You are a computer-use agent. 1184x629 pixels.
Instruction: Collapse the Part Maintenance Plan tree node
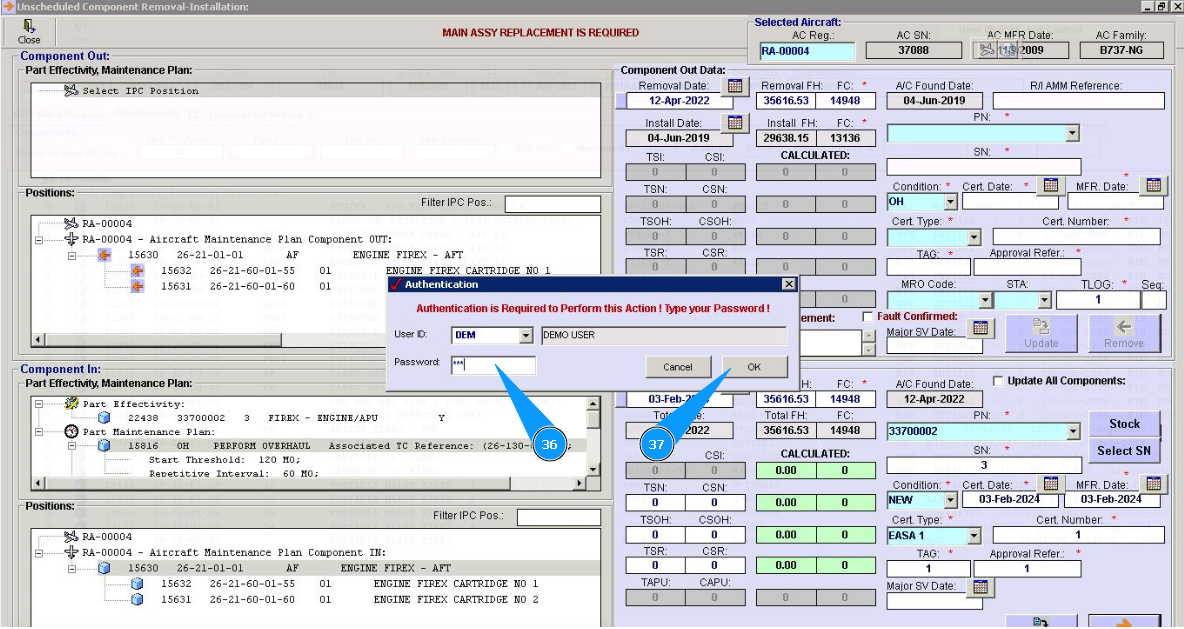[x=39, y=432]
